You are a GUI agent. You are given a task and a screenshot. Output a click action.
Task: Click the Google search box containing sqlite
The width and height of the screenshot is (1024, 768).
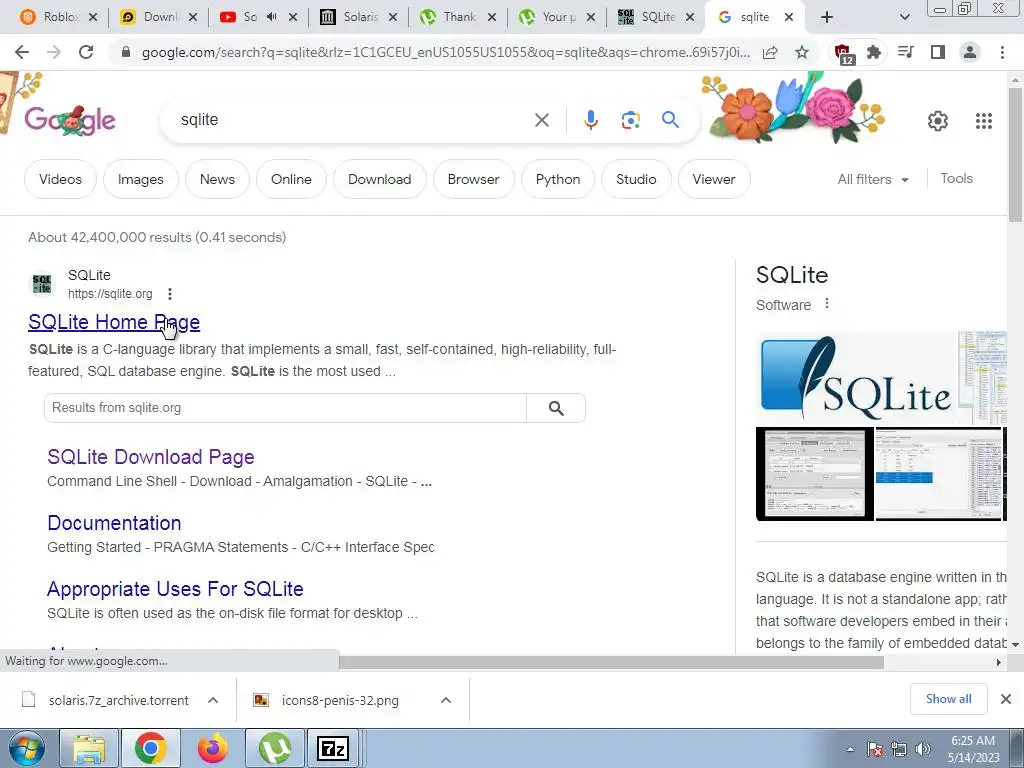(x=353, y=120)
